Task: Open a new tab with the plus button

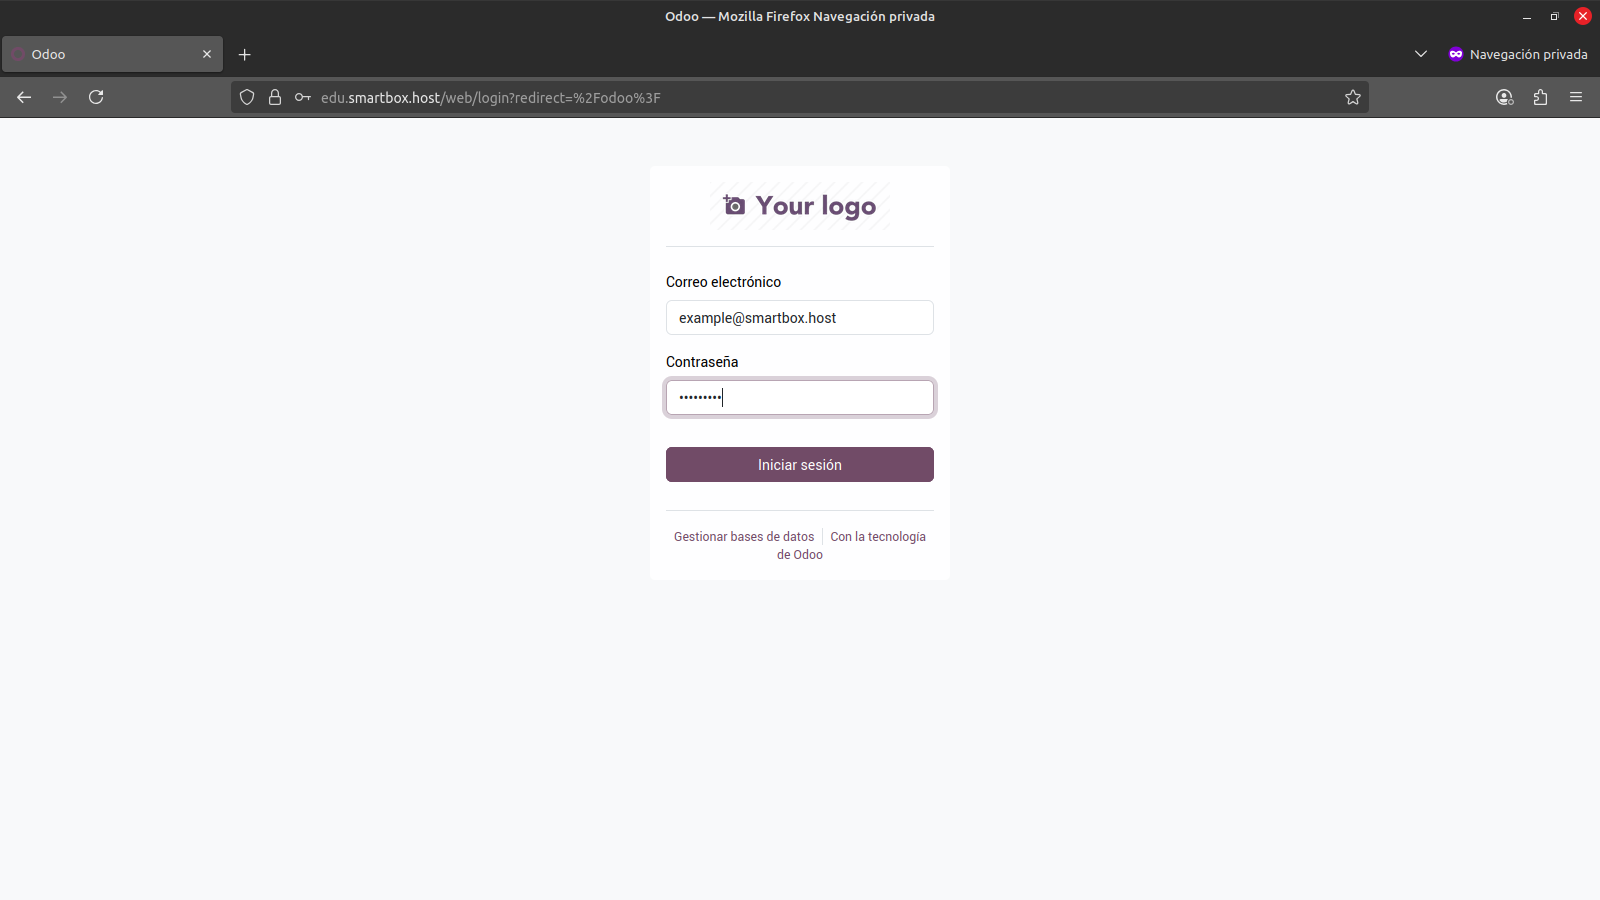Action: coord(245,54)
